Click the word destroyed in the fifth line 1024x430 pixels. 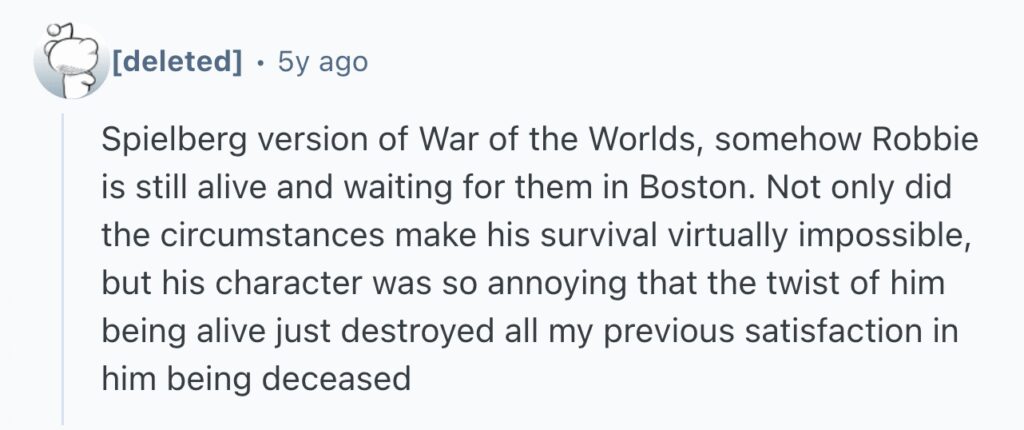click(x=416, y=331)
